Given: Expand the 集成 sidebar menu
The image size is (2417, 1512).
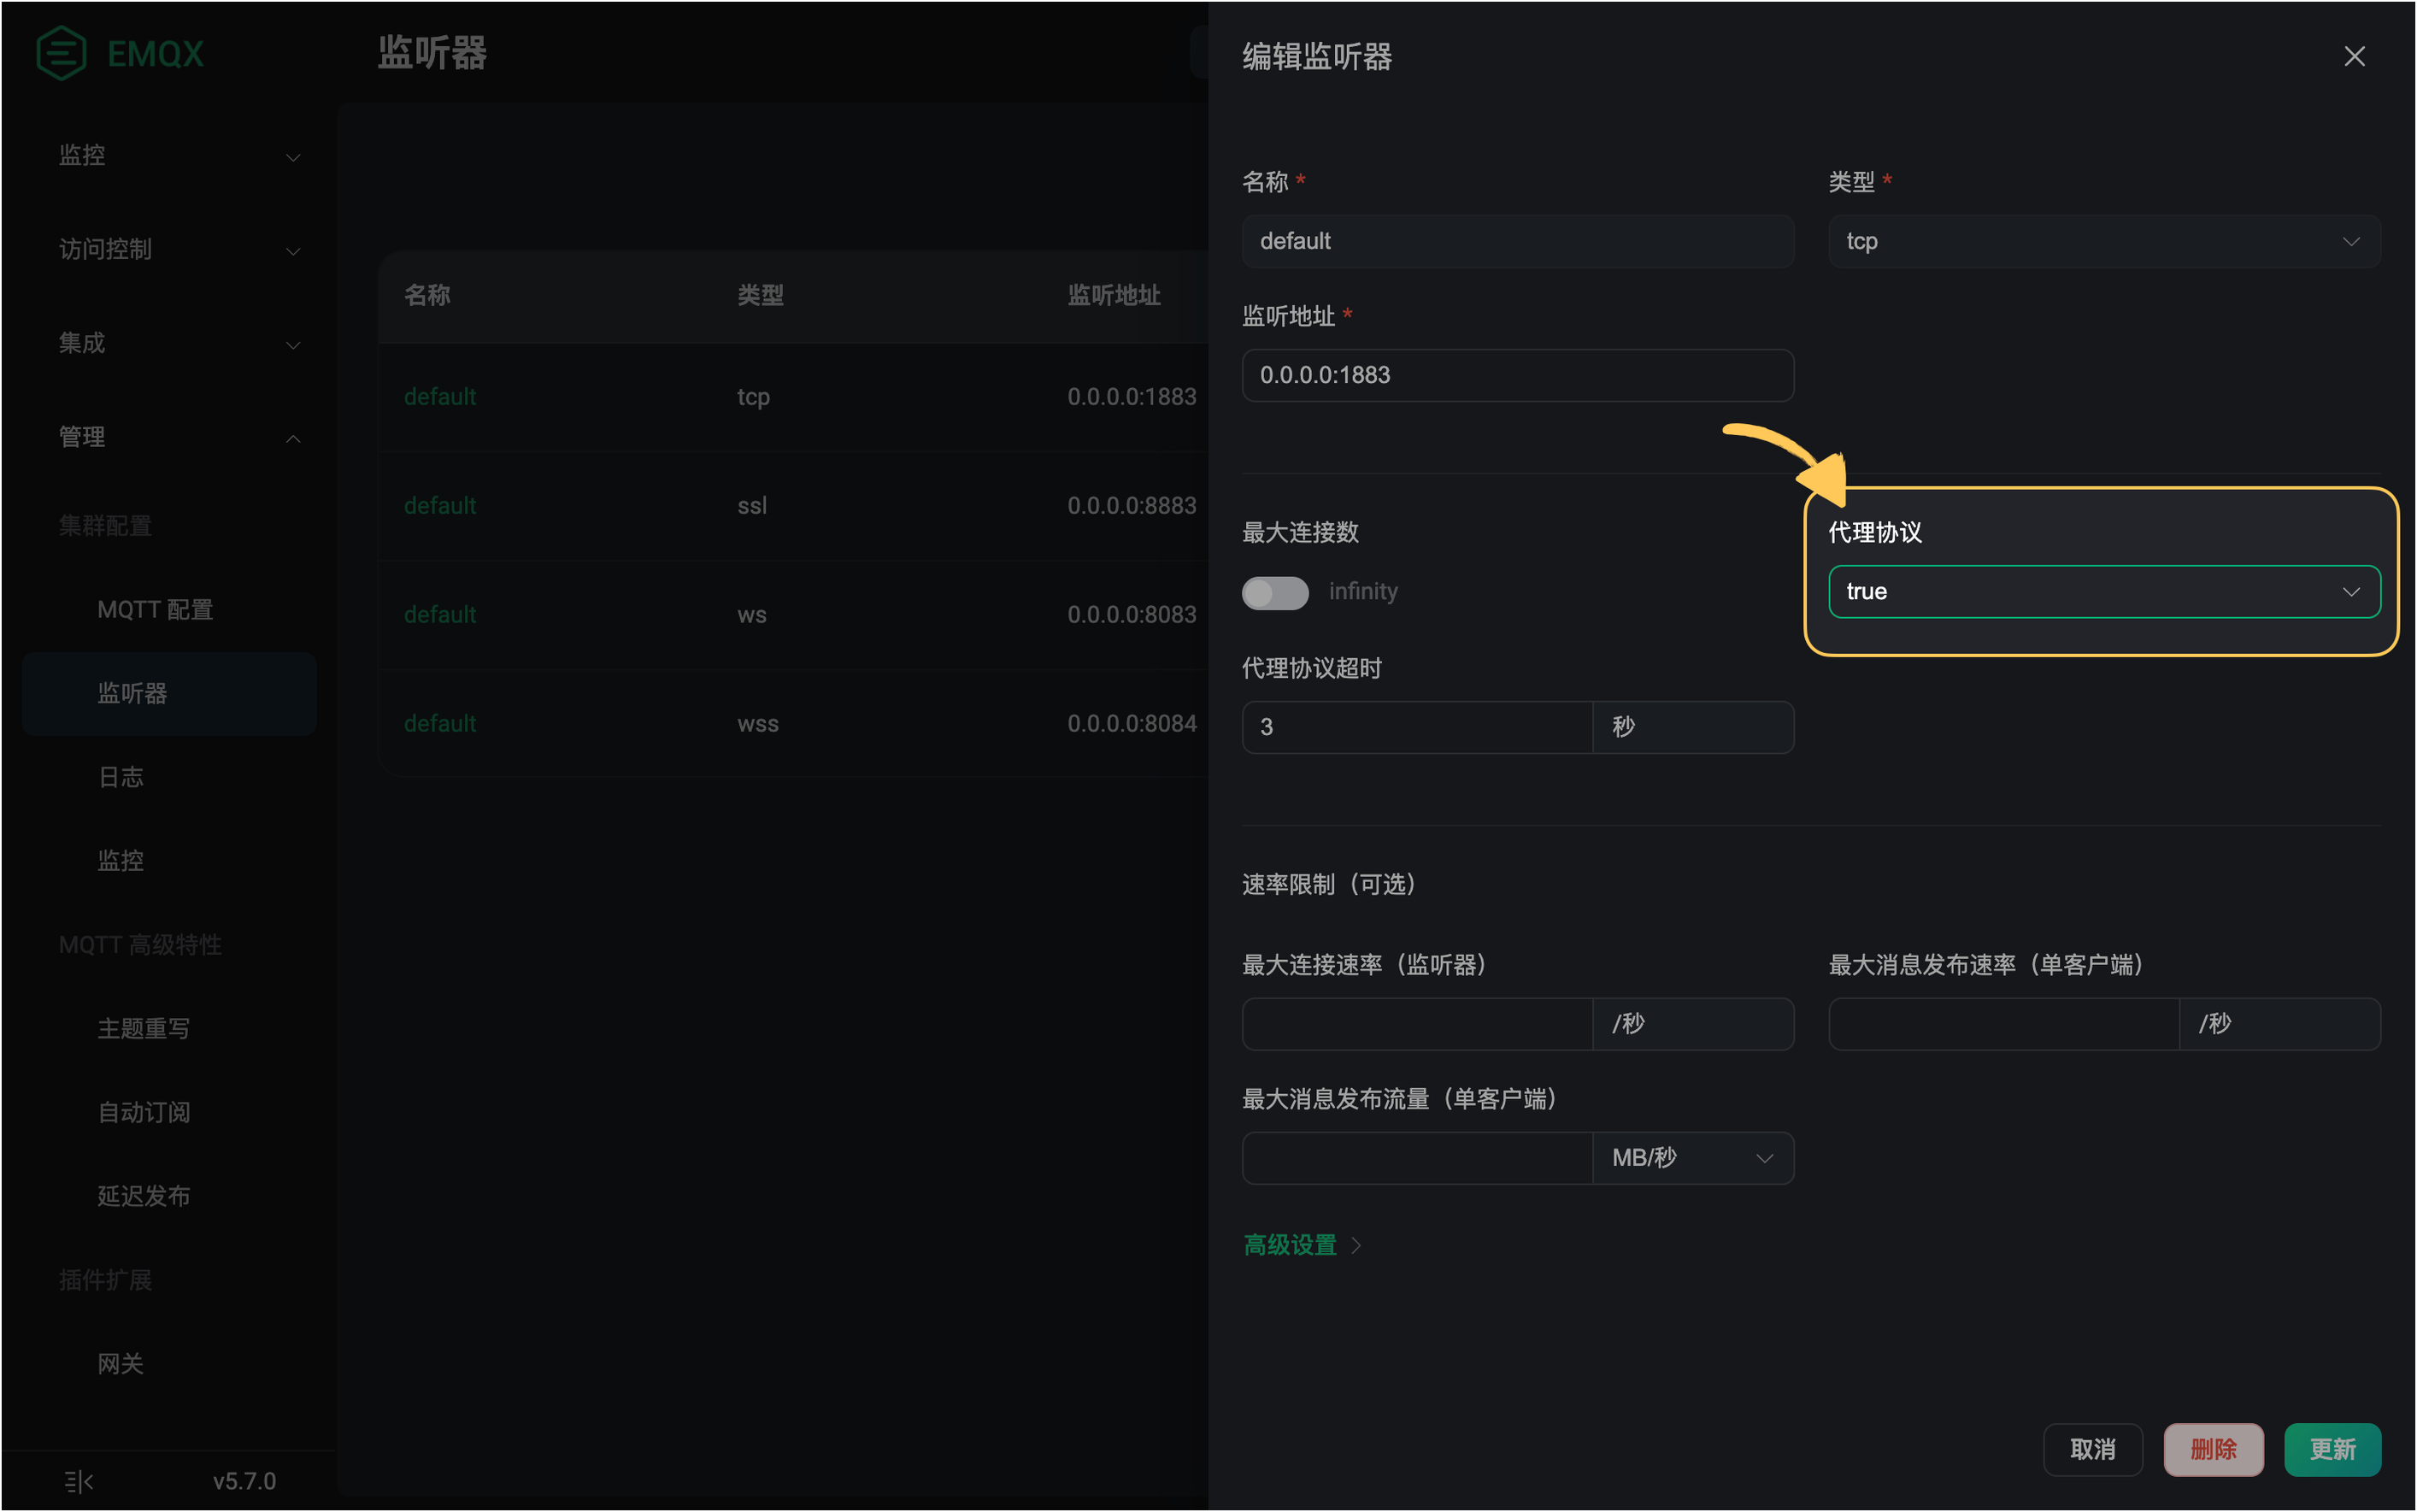Looking at the screenshot, I should click(x=179, y=344).
